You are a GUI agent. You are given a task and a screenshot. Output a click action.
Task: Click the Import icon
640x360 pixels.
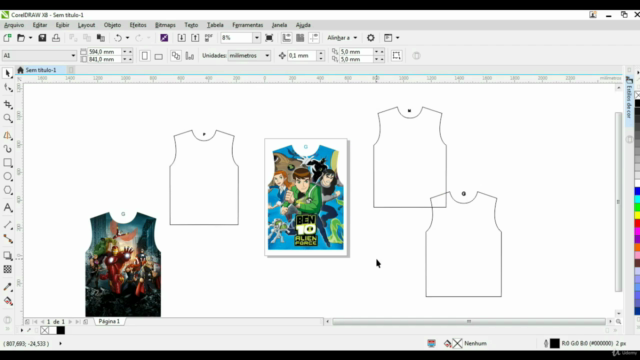(182, 38)
